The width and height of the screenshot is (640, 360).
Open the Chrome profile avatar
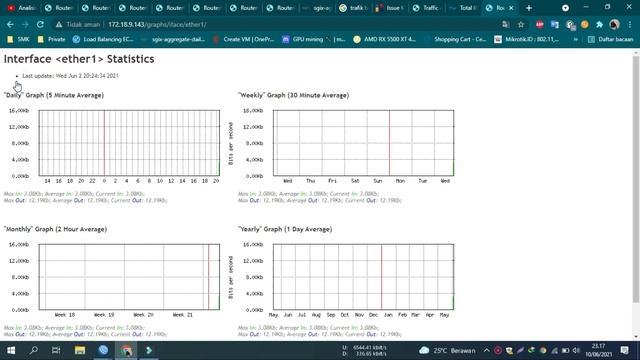pos(614,24)
